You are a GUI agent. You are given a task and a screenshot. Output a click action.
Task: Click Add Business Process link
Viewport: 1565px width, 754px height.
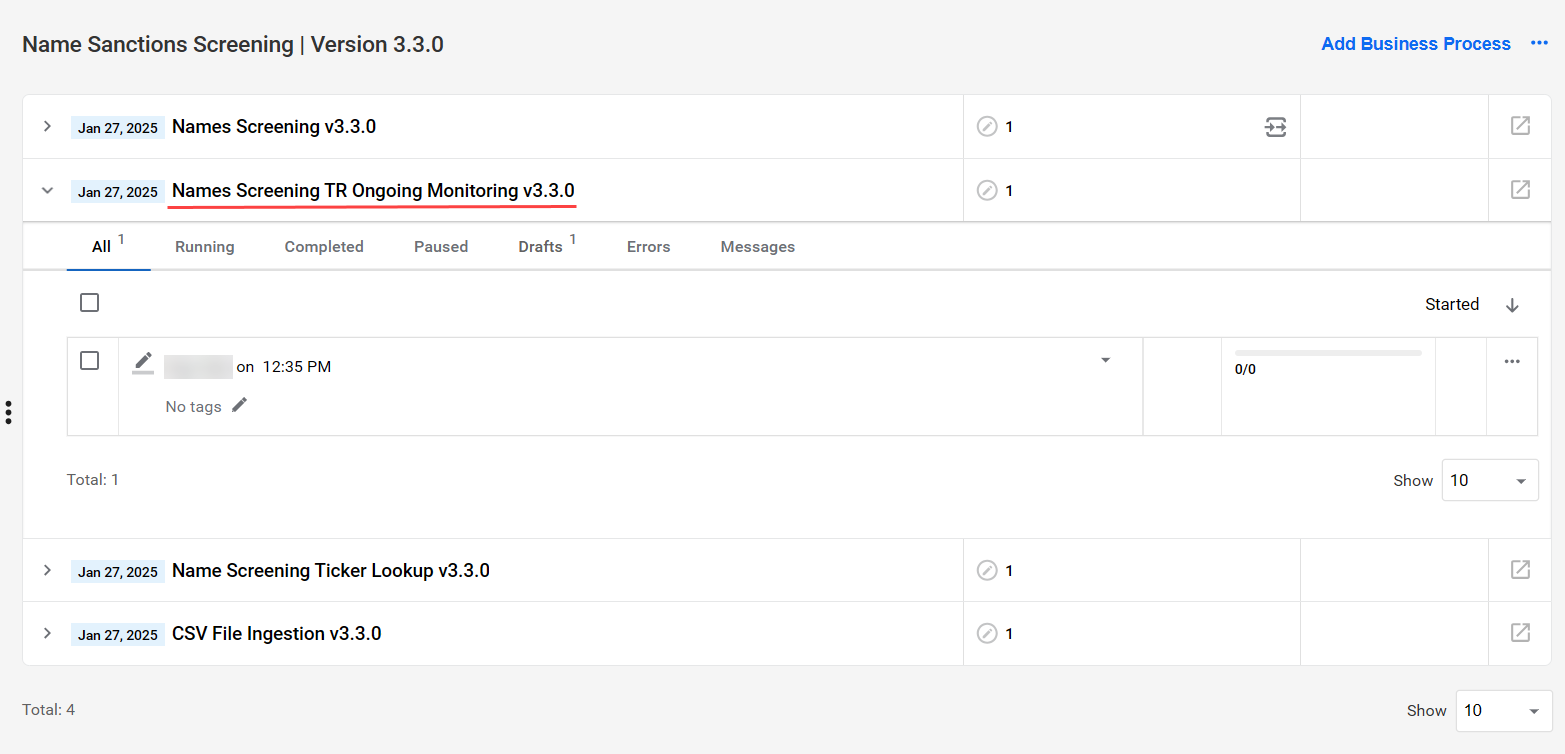(x=1416, y=44)
